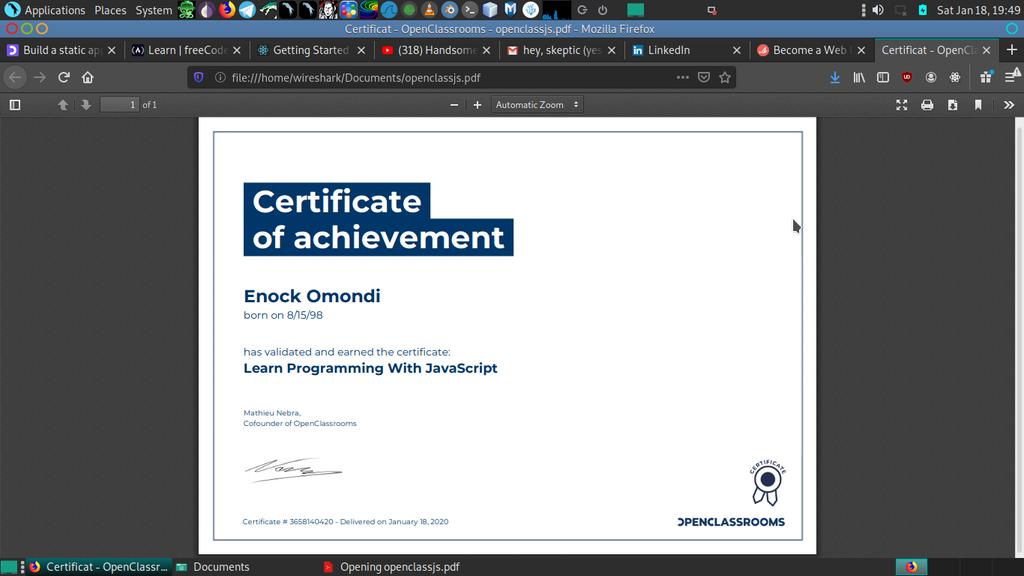The height and width of the screenshot is (576, 1024).
Task: Click the next page arrow
Action: (87, 104)
